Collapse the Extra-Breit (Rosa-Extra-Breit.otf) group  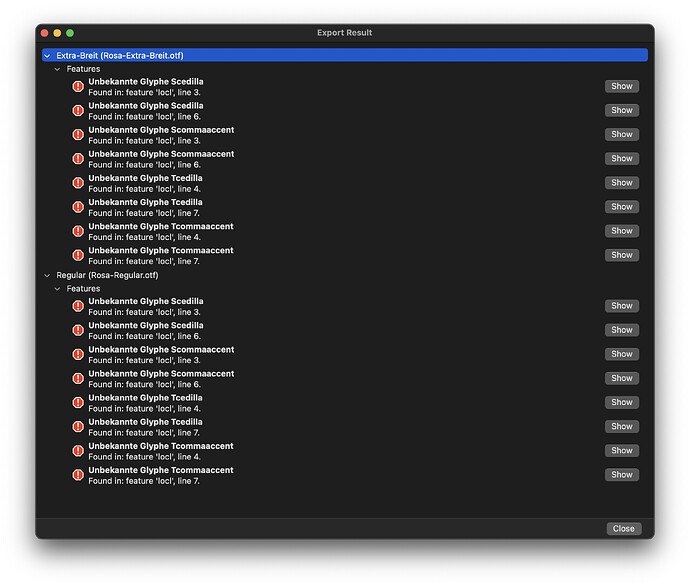tap(47, 55)
